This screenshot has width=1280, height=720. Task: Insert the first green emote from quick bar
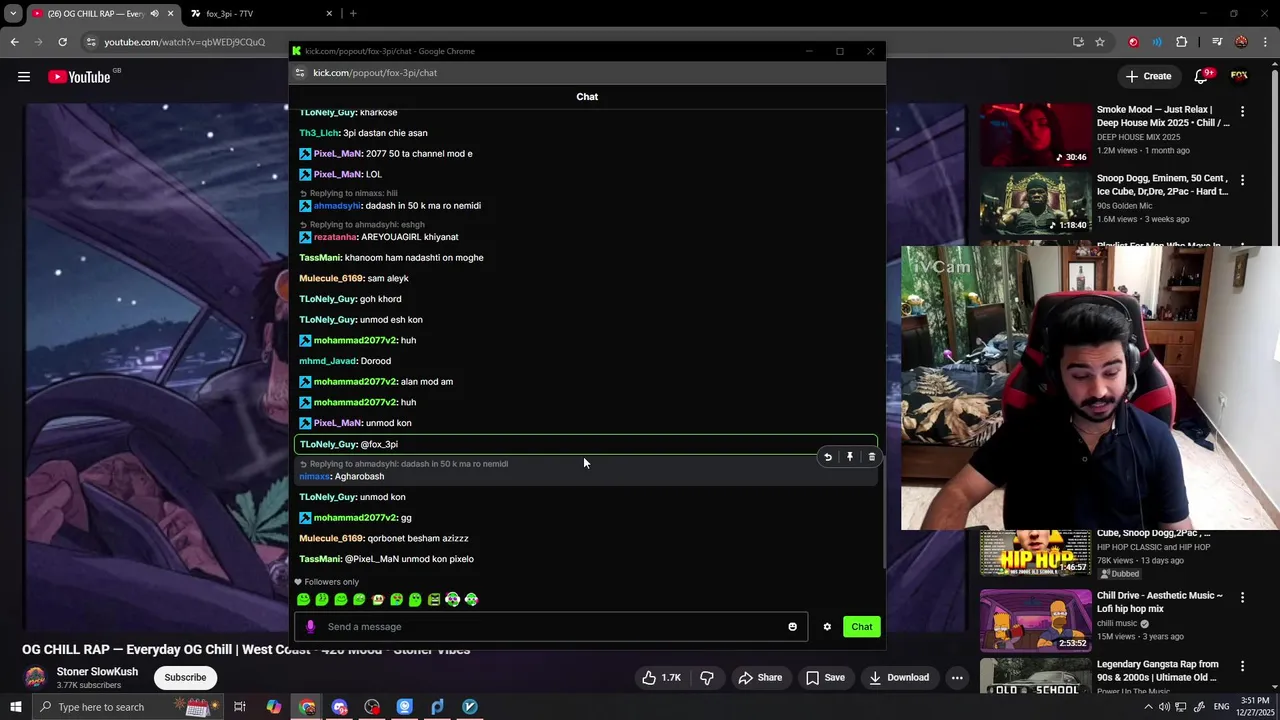point(303,600)
